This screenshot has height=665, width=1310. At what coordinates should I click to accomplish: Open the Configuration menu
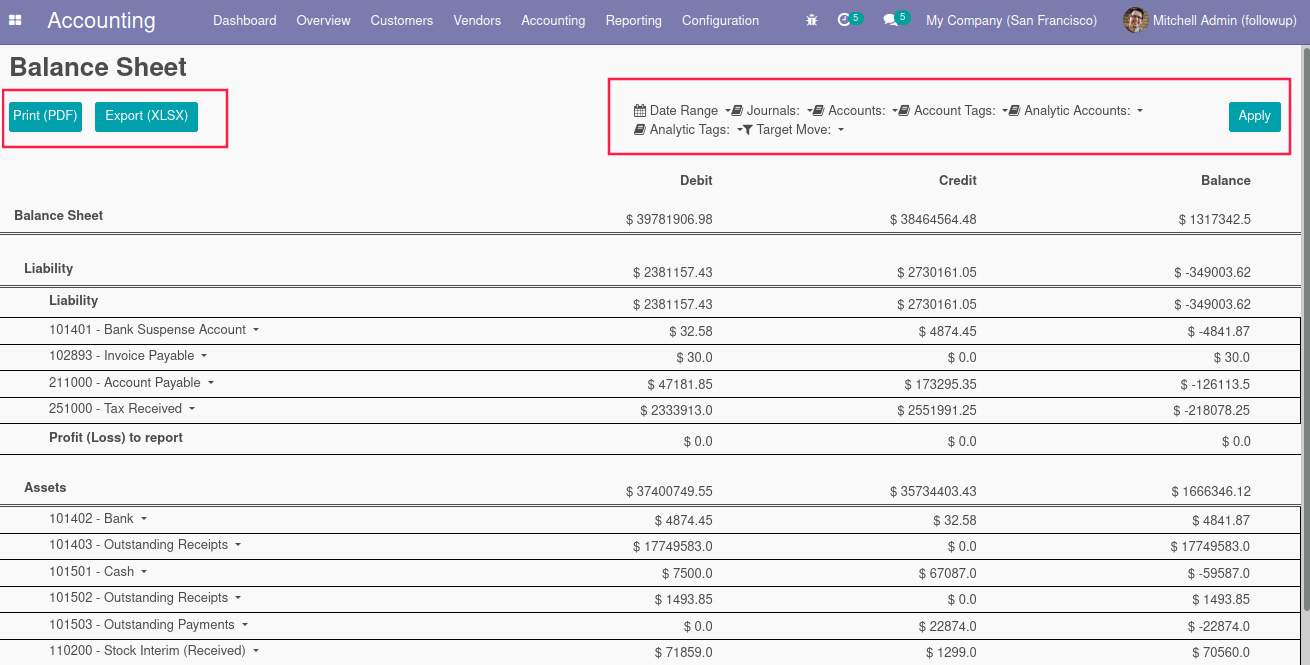tap(720, 20)
